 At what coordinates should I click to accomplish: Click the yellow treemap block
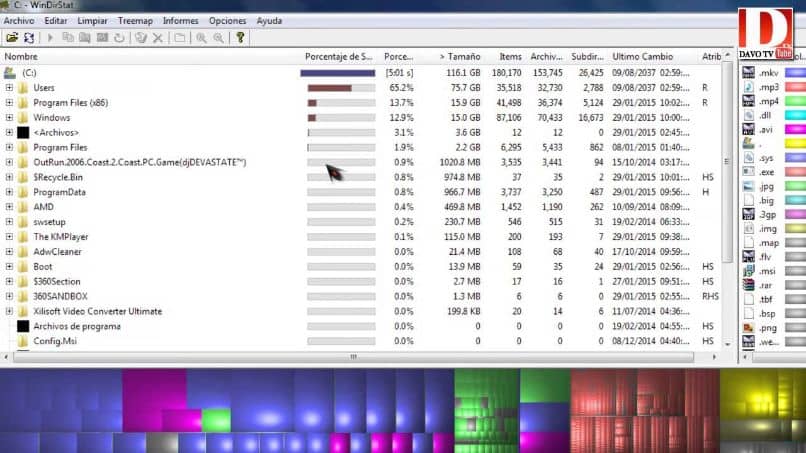click(763, 396)
